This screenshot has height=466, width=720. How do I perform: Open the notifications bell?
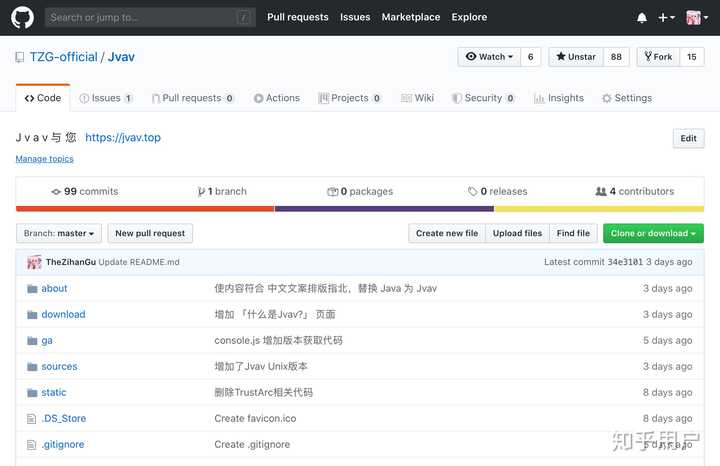642,18
